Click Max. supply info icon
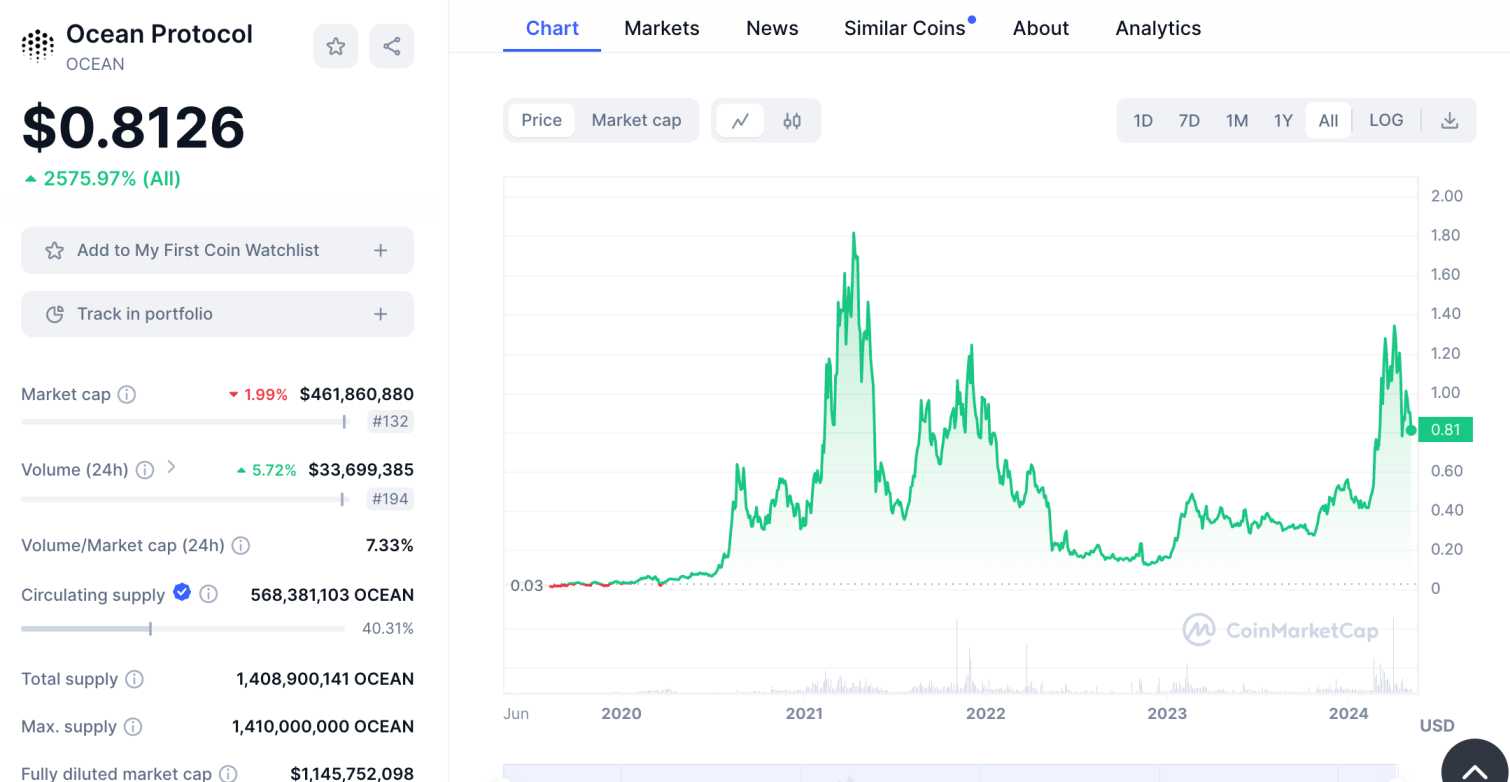 point(133,727)
